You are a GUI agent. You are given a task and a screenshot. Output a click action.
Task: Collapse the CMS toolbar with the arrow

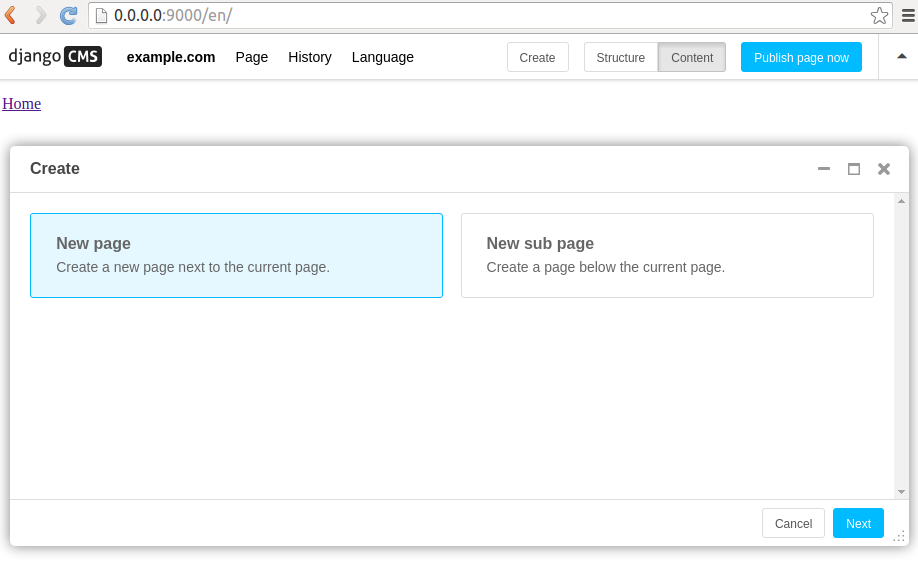click(x=901, y=57)
